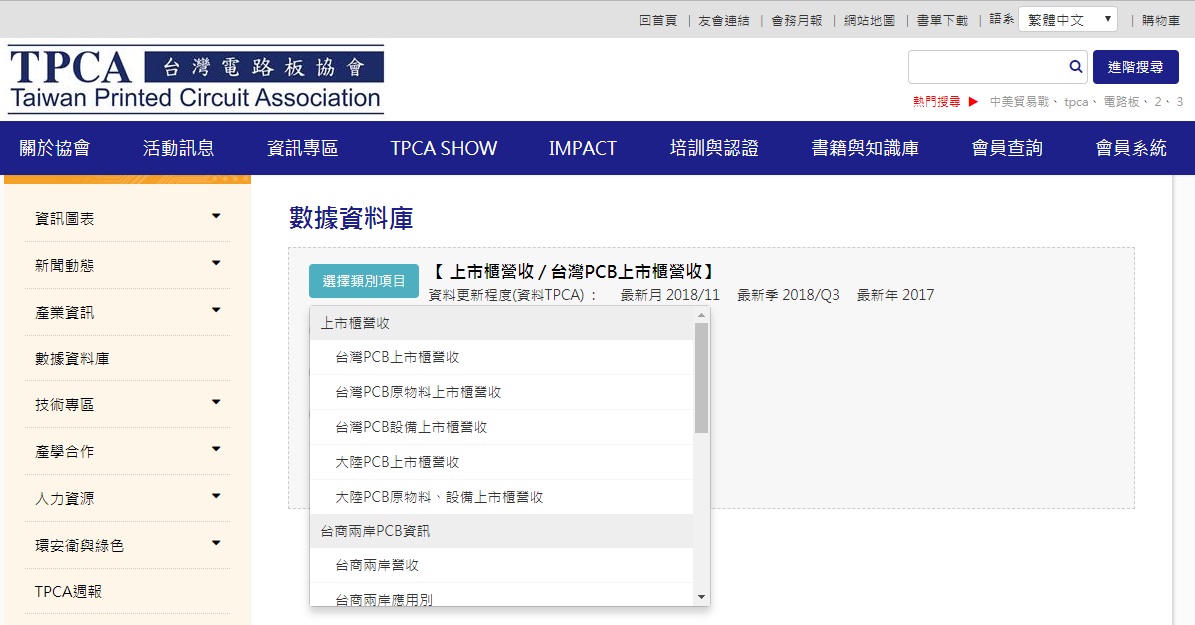
Task: Open 網站地圖 link
Action: click(869, 21)
